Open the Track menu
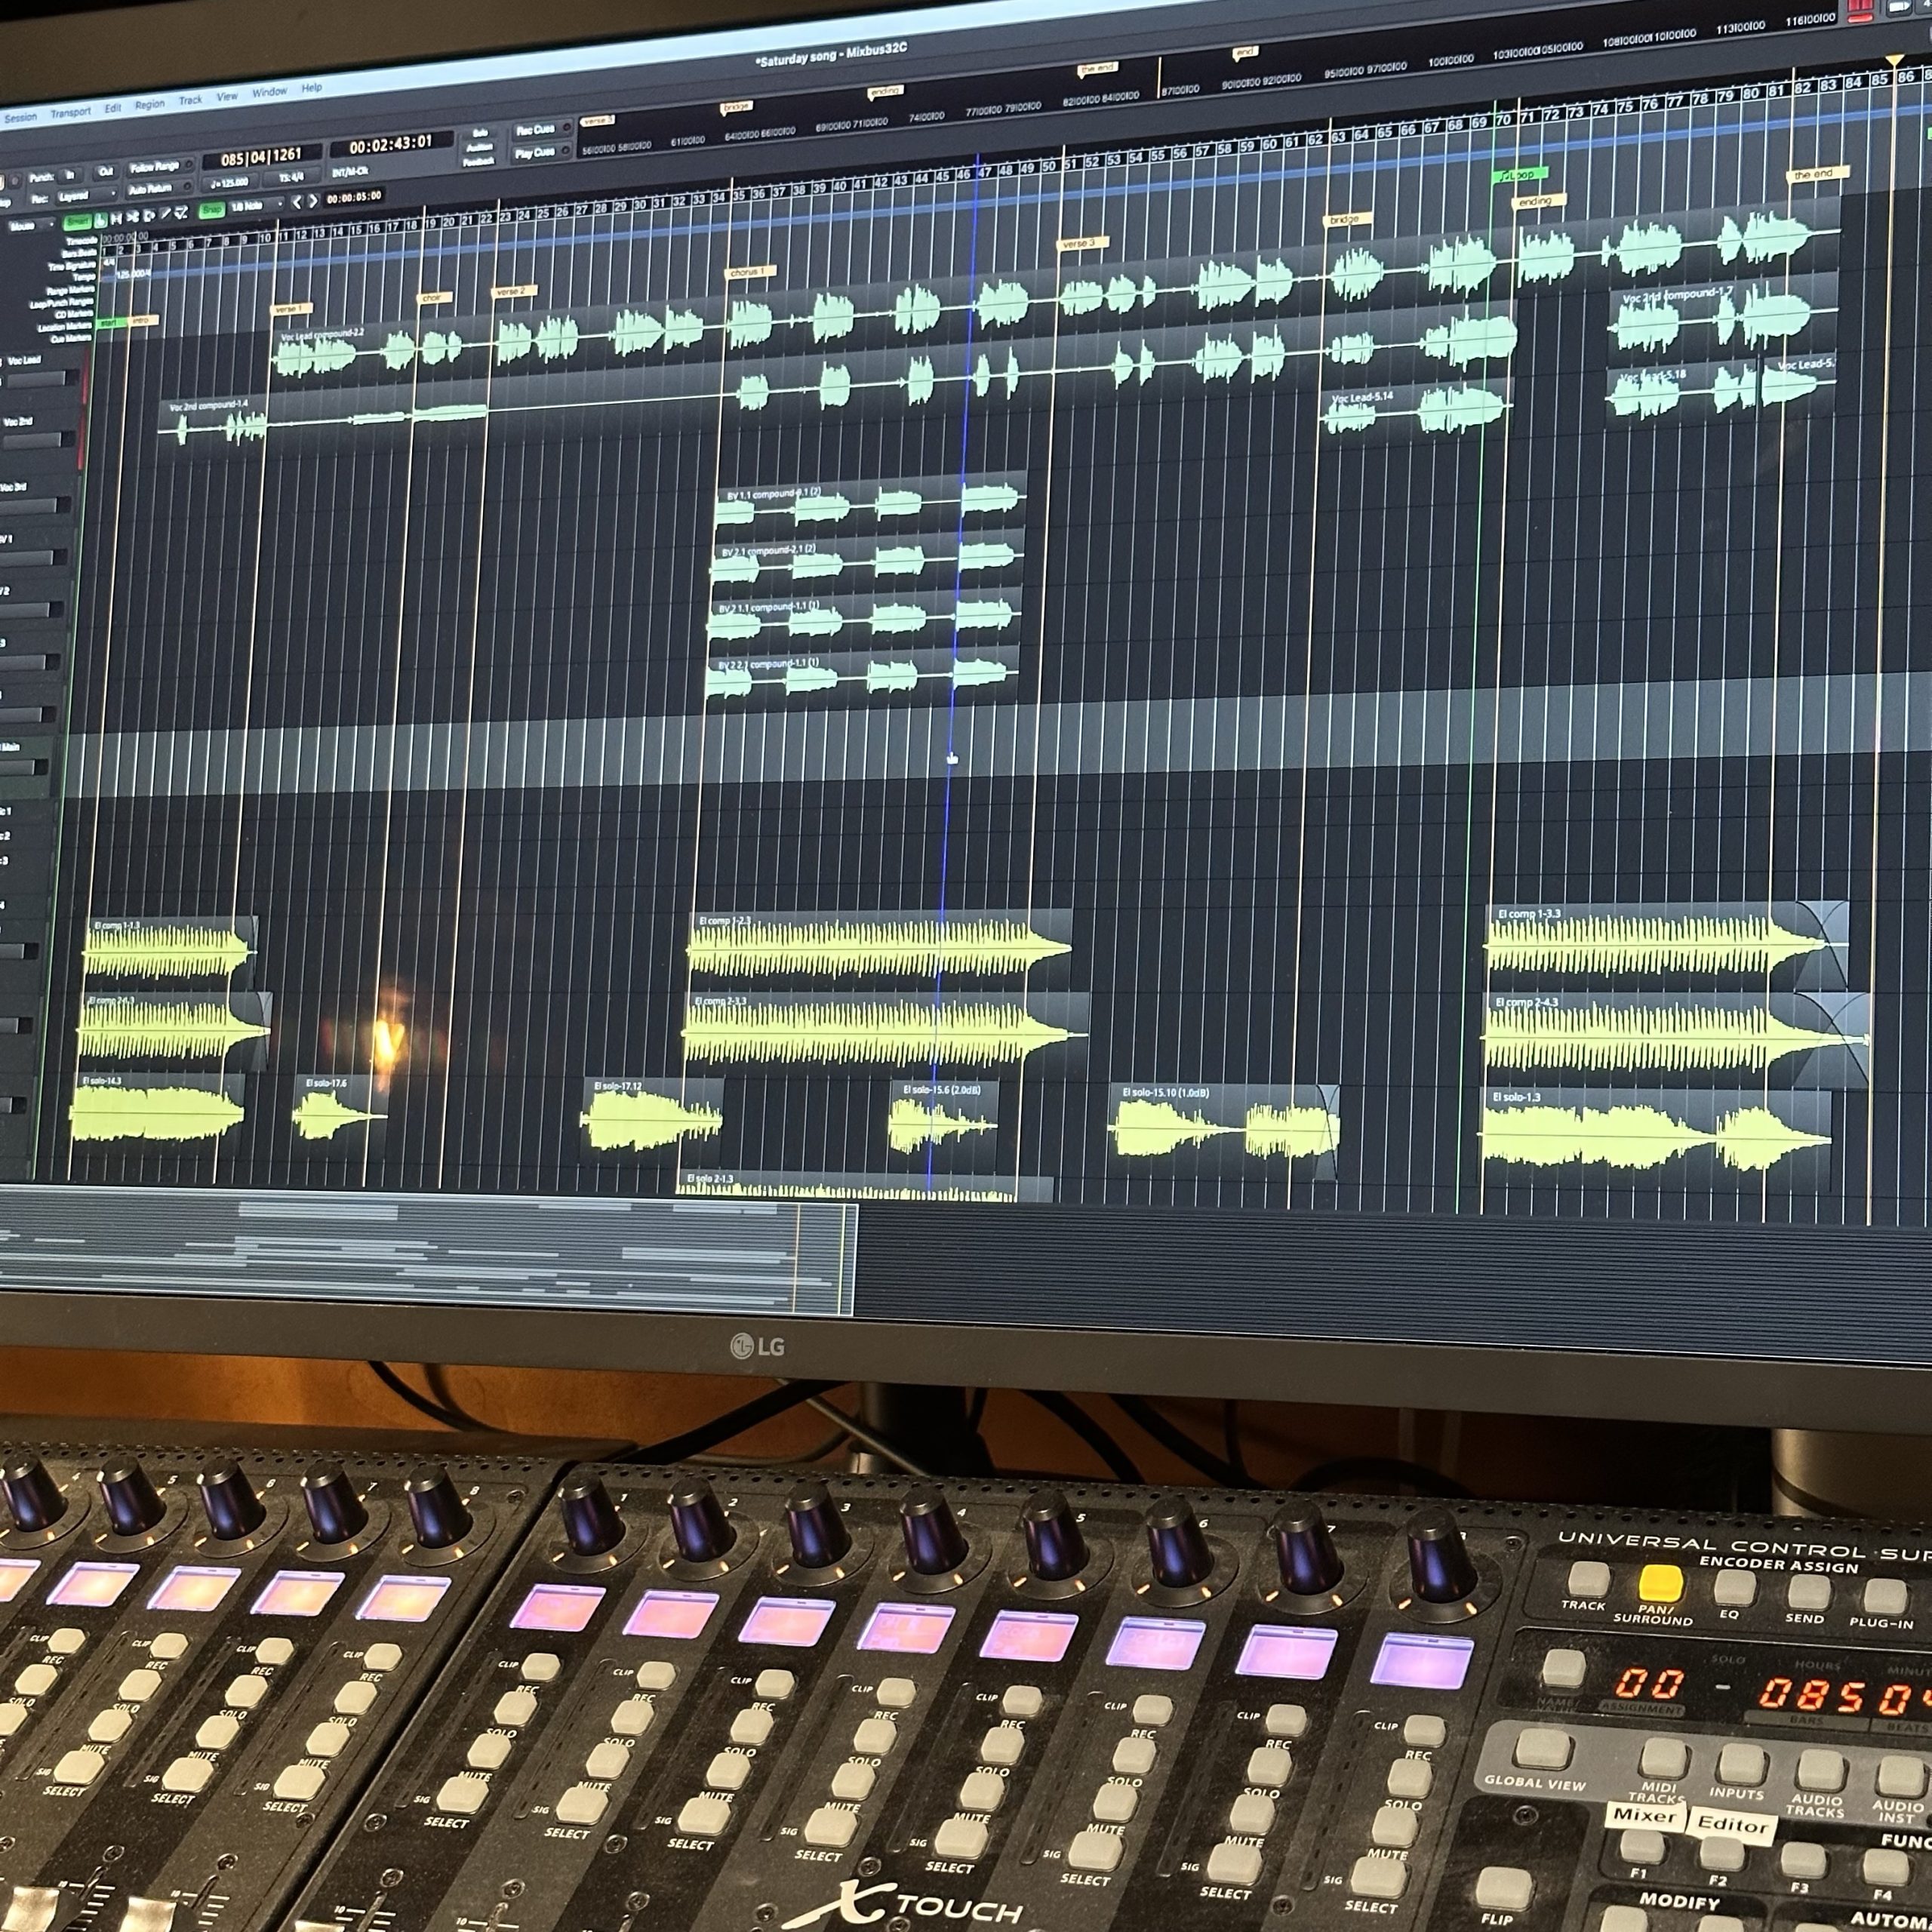Viewport: 1932px width, 1932px height. [190, 101]
